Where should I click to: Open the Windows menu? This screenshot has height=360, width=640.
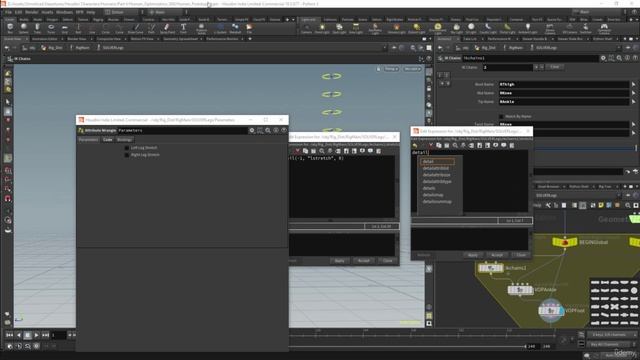click(x=64, y=12)
